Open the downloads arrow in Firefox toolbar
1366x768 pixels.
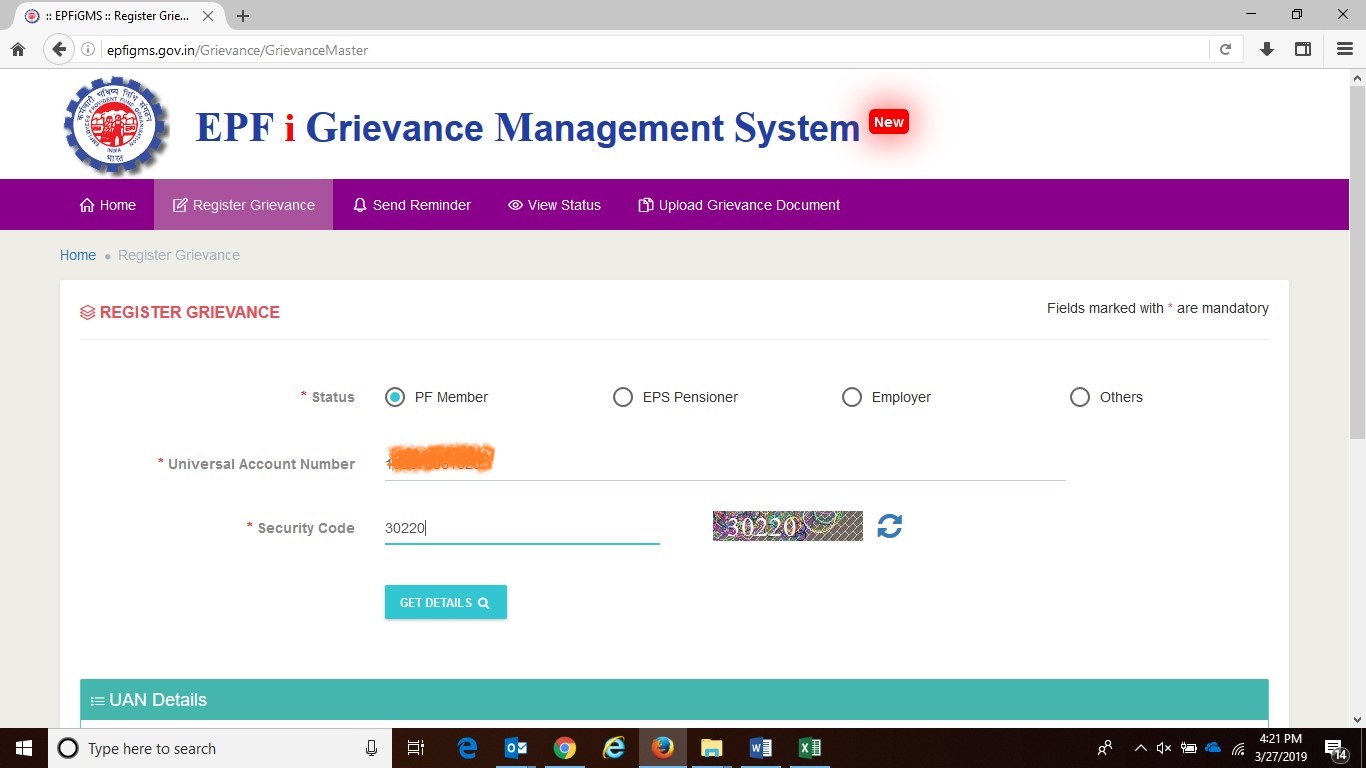(x=1266, y=48)
